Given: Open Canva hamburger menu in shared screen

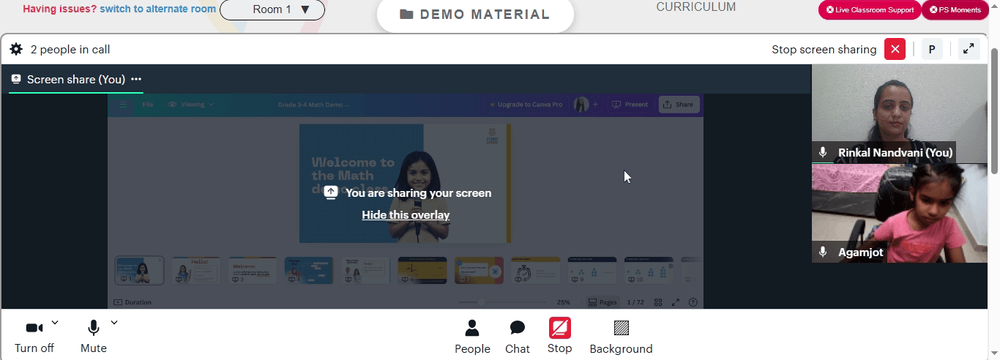Looking at the screenshot, I should point(123,104).
